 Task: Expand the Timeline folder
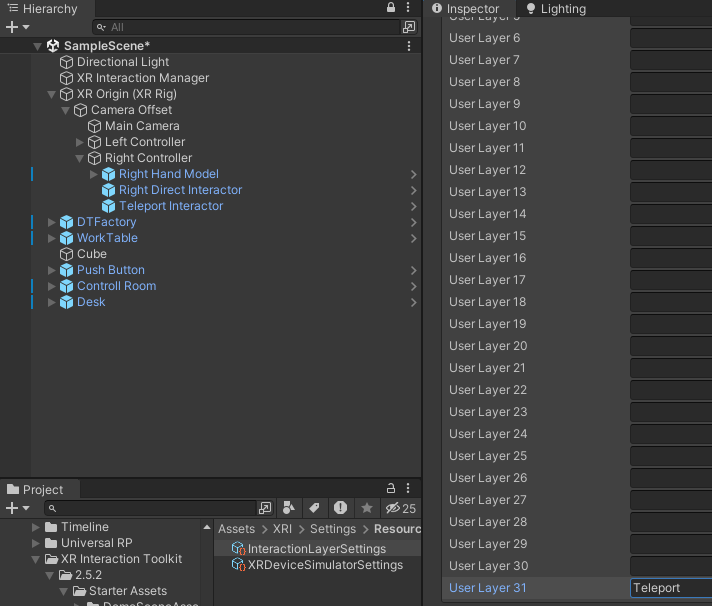pyautogui.click(x=35, y=527)
